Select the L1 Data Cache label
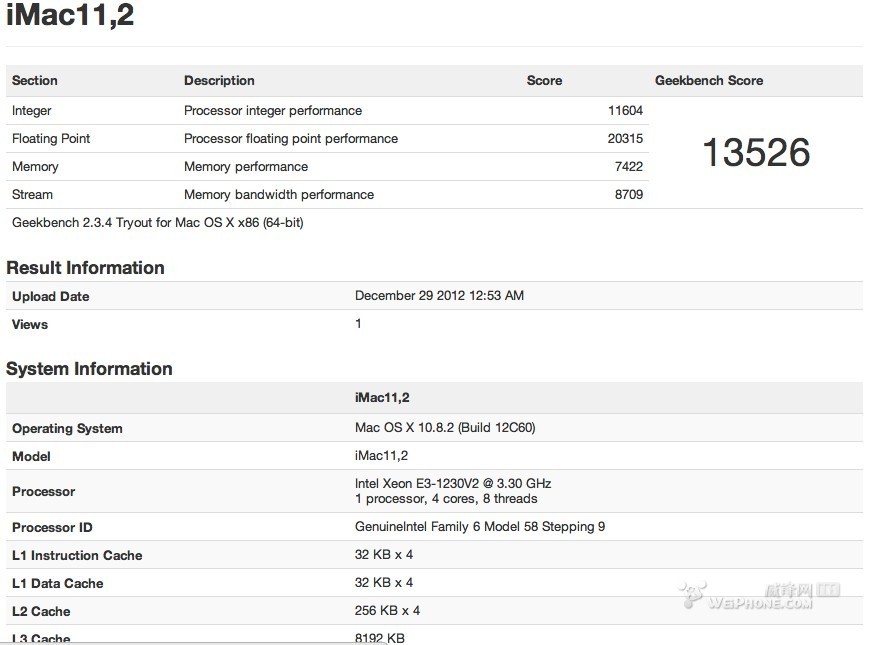 point(58,583)
